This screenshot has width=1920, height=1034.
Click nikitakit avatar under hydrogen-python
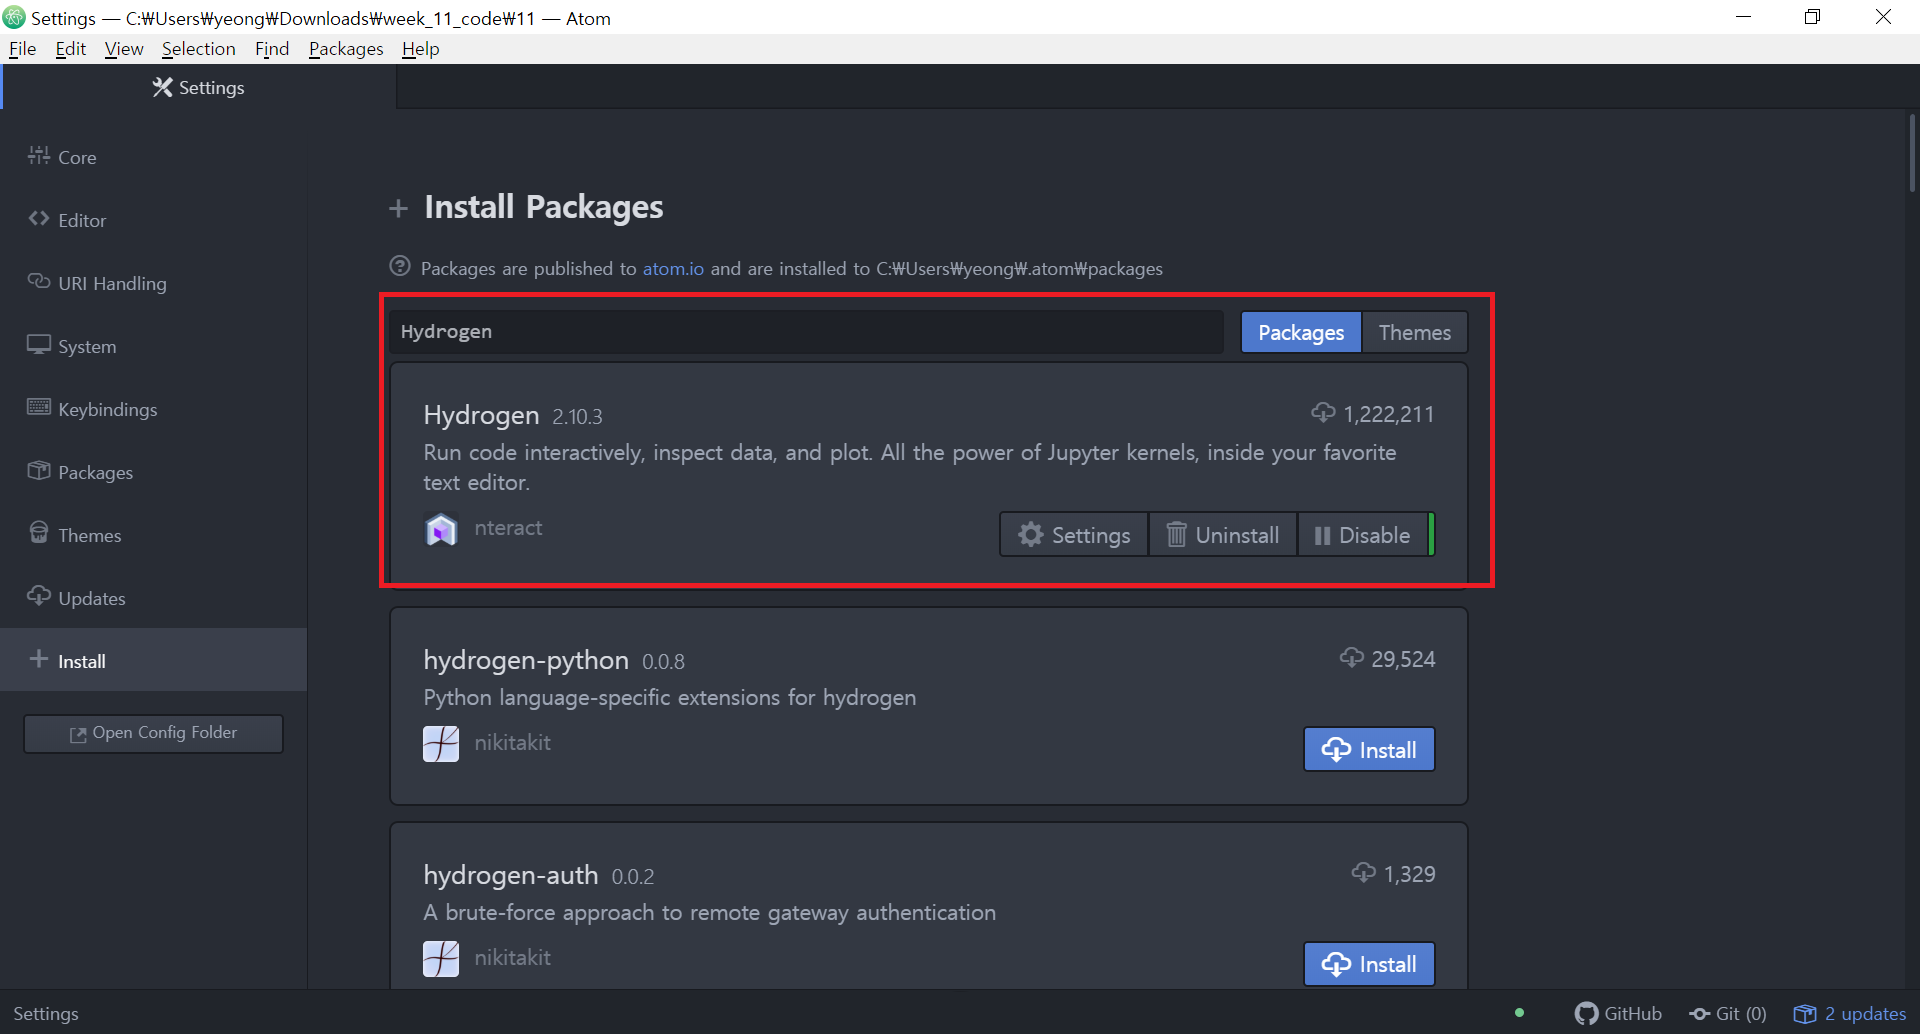(x=441, y=744)
